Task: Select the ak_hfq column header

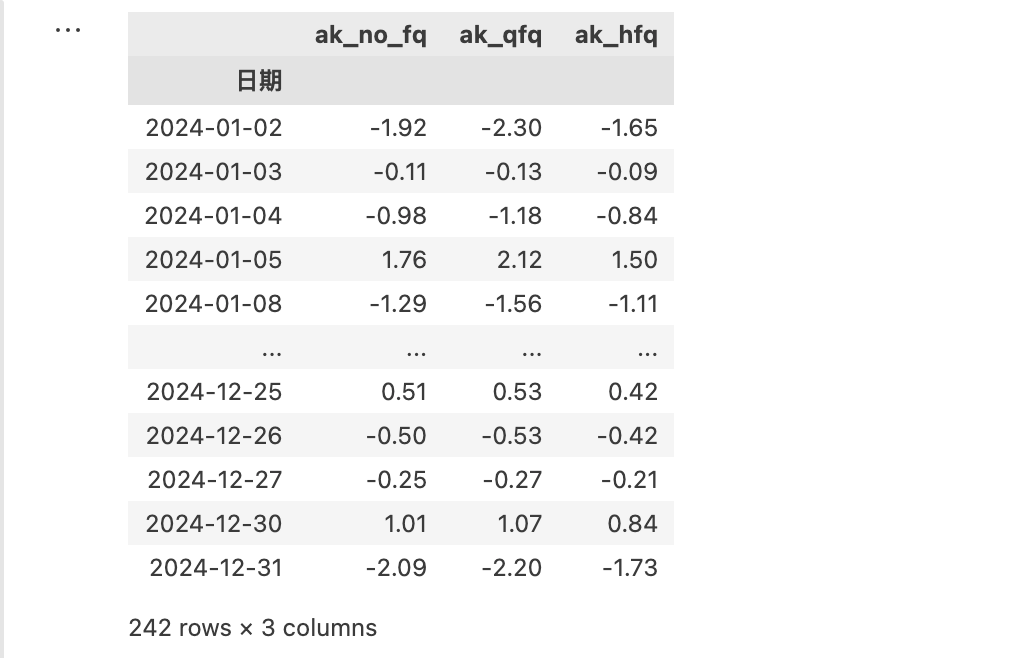Action: 616,35
